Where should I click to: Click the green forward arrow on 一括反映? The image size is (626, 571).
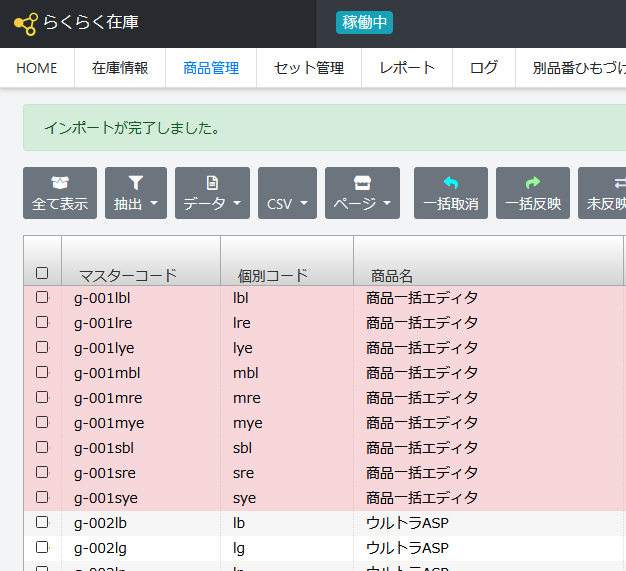tap(533, 182)
